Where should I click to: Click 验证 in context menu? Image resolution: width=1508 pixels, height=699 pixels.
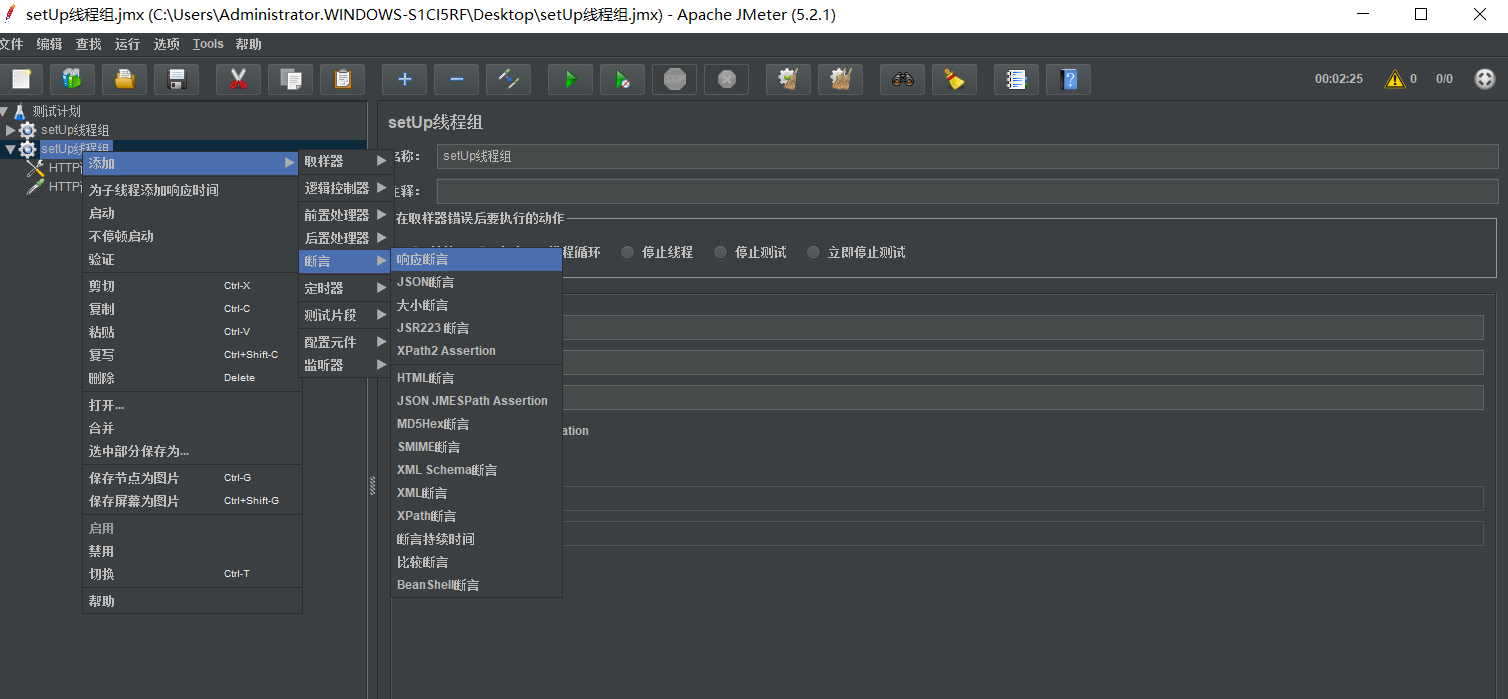coord(192,259)
